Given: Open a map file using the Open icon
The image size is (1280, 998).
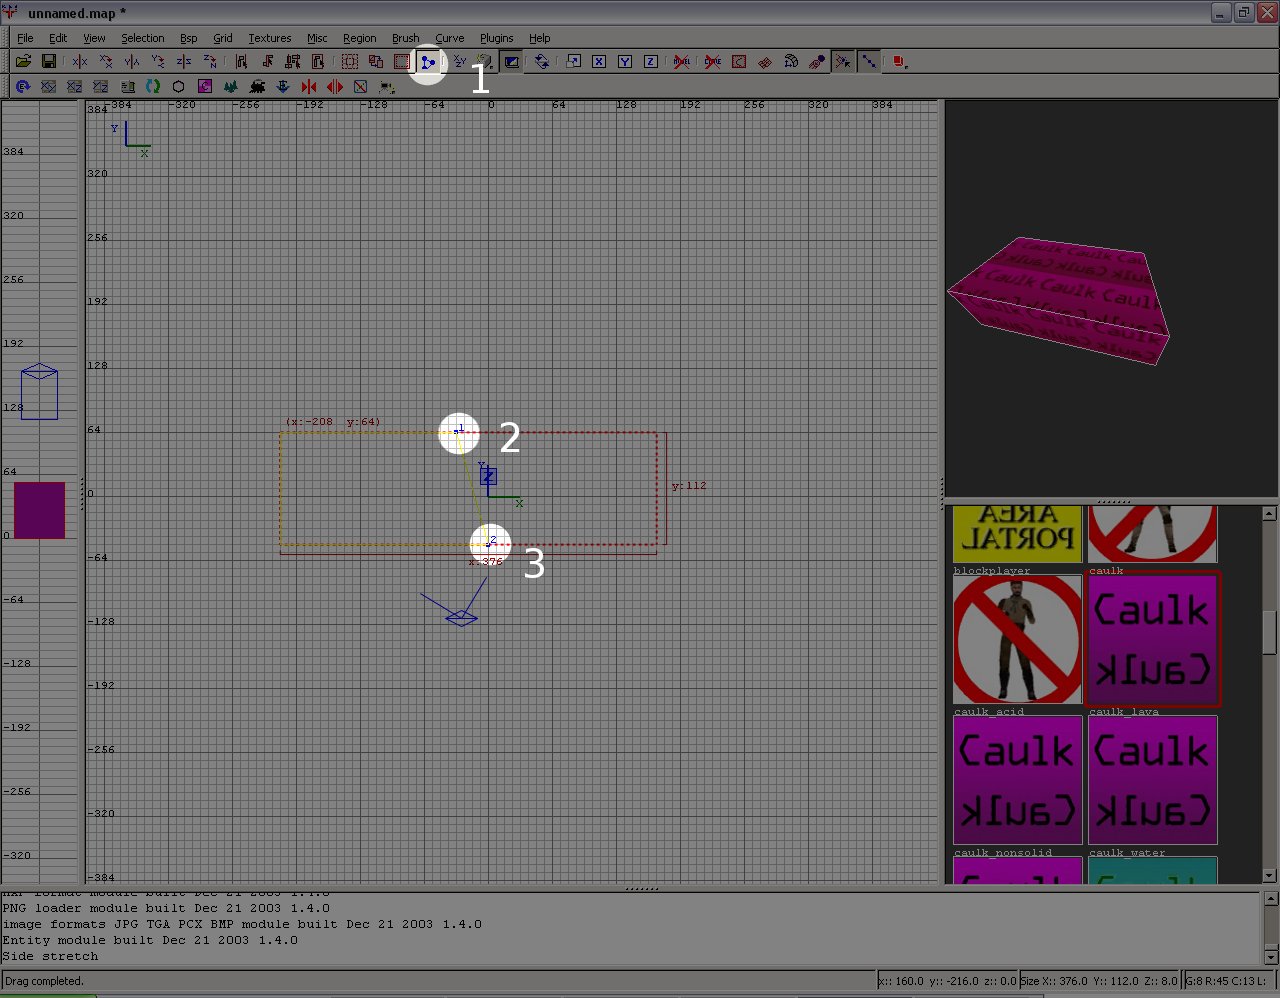Looking at the screenshot, I should (23, 61).
